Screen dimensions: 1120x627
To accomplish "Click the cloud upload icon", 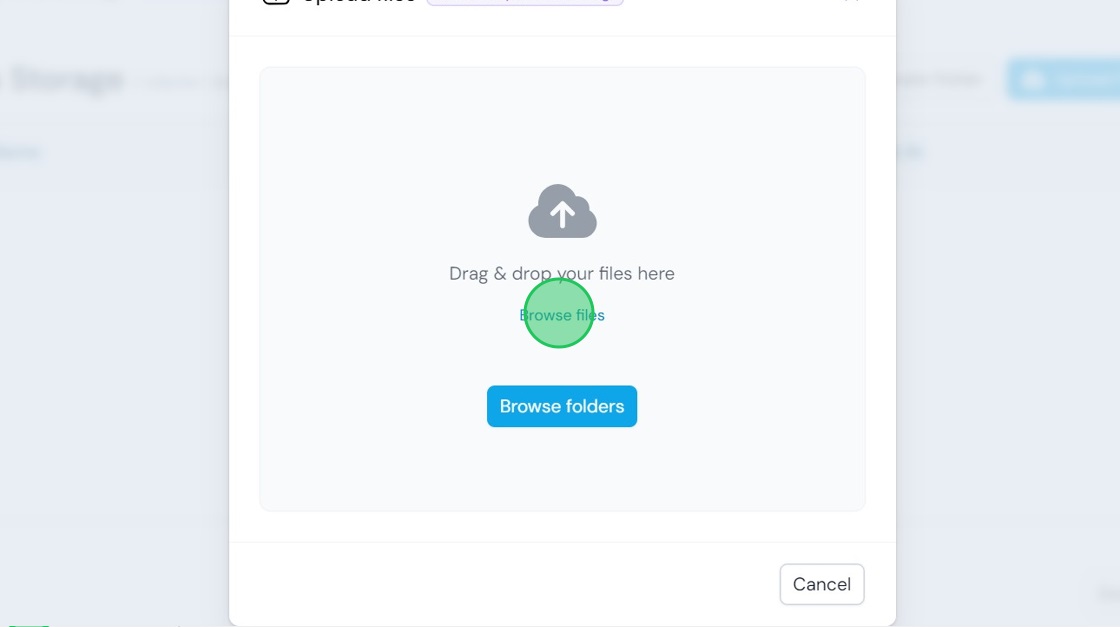I will point(562,211).
